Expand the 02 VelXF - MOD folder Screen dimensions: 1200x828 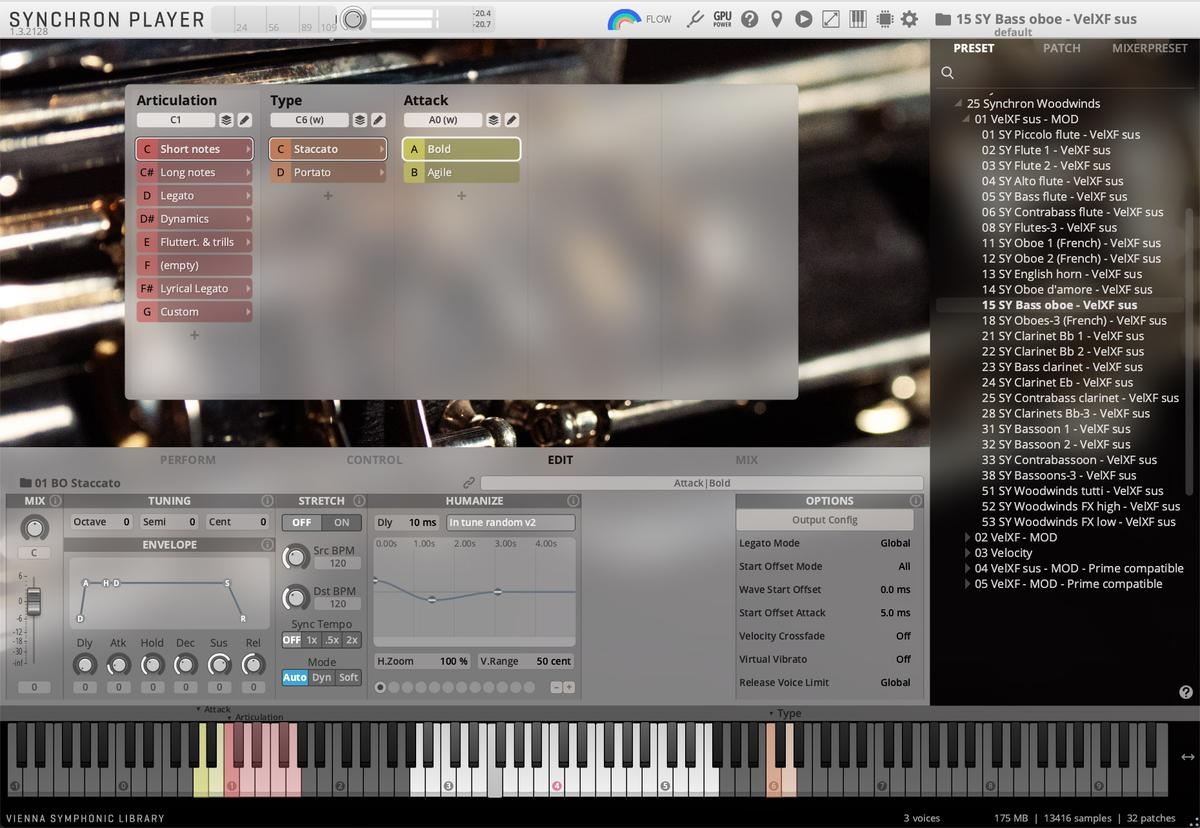pos(967,537)
